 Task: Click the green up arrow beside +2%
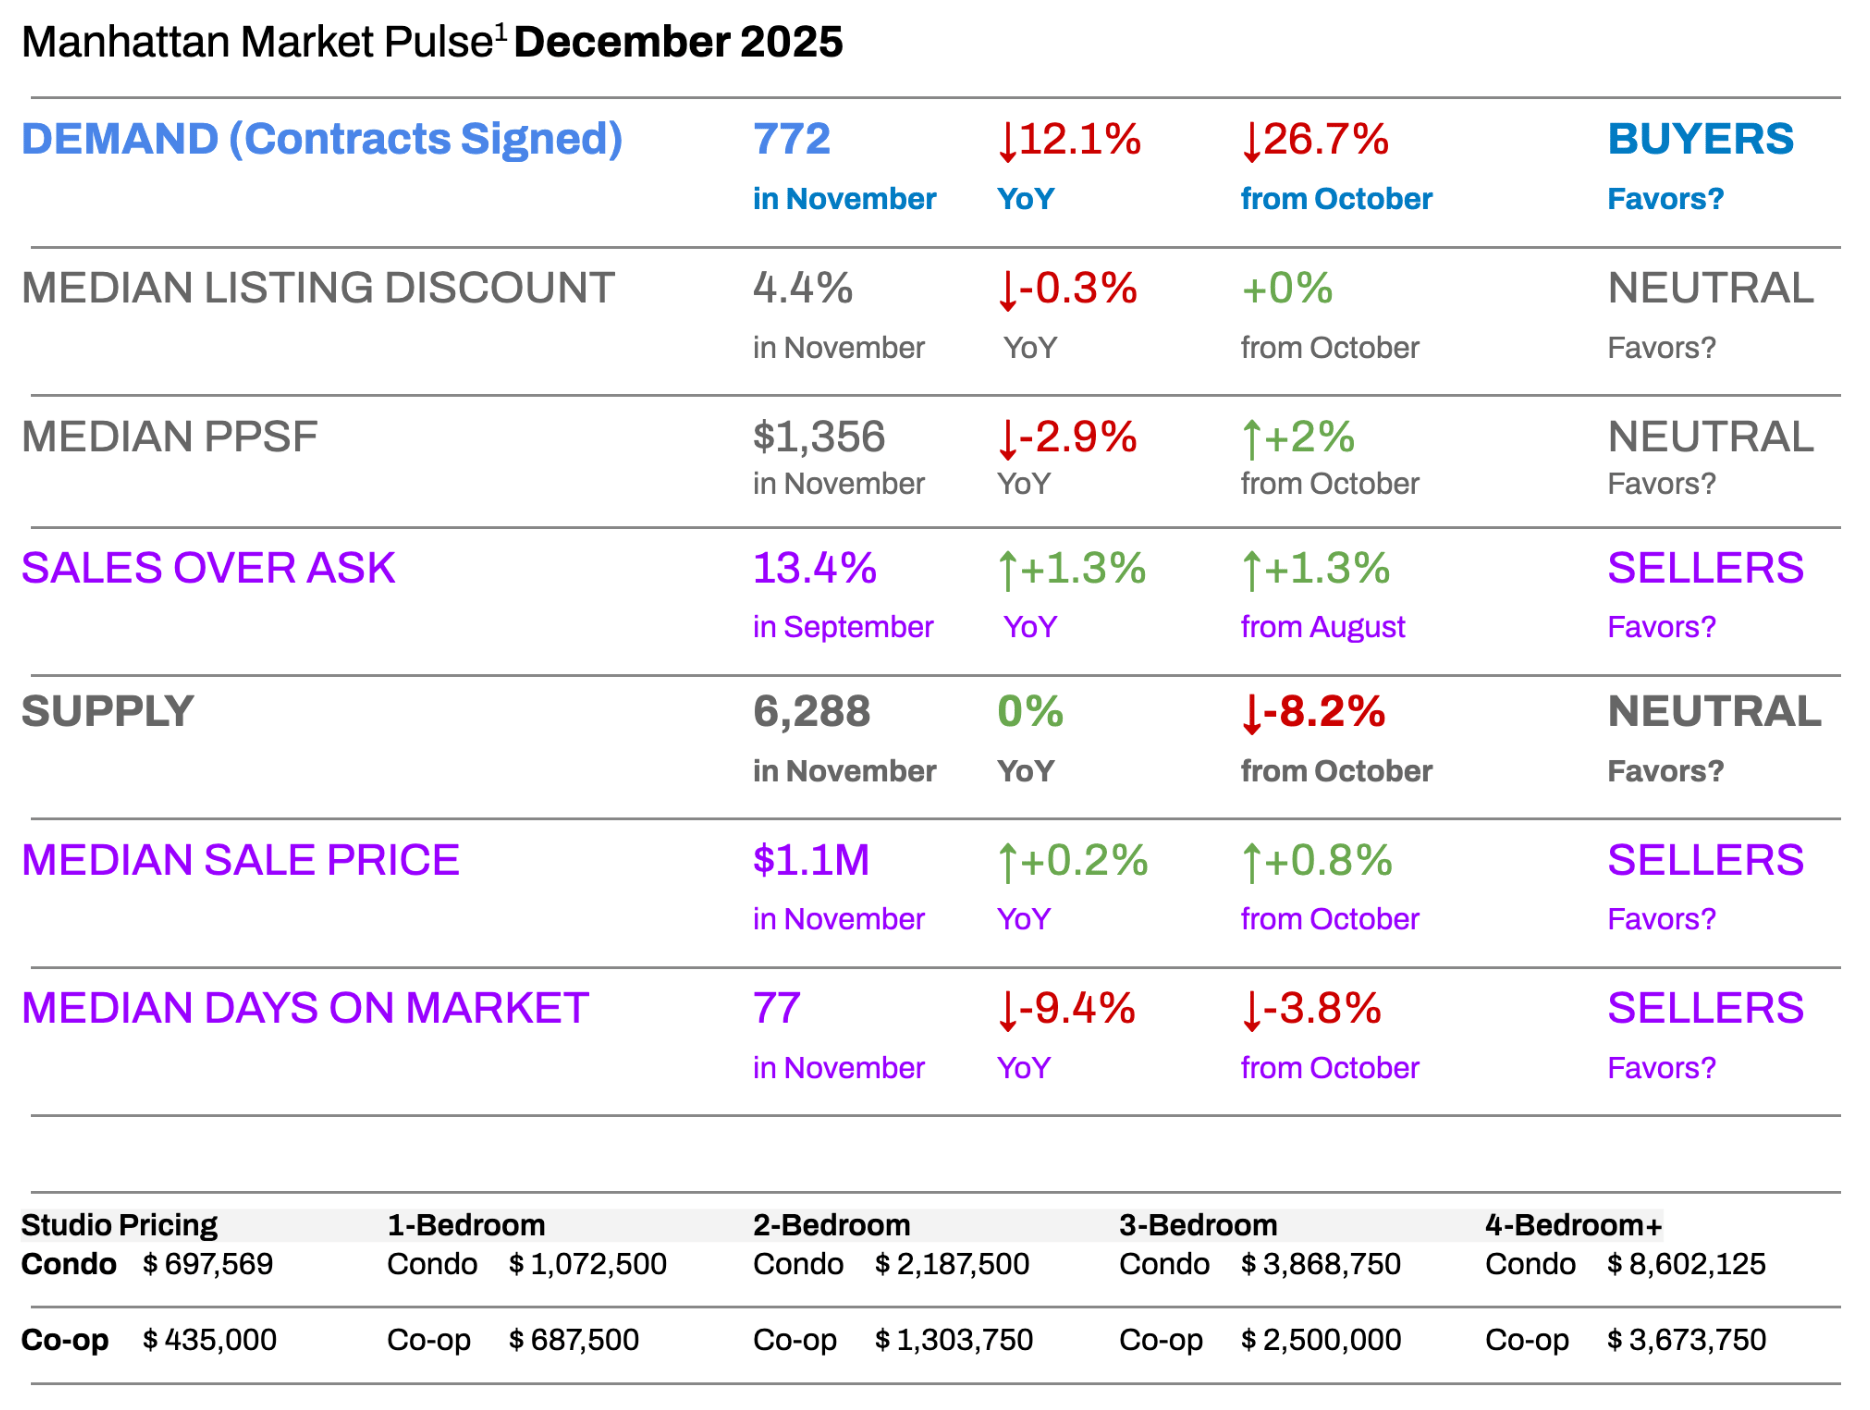(x=1251, y=438)
